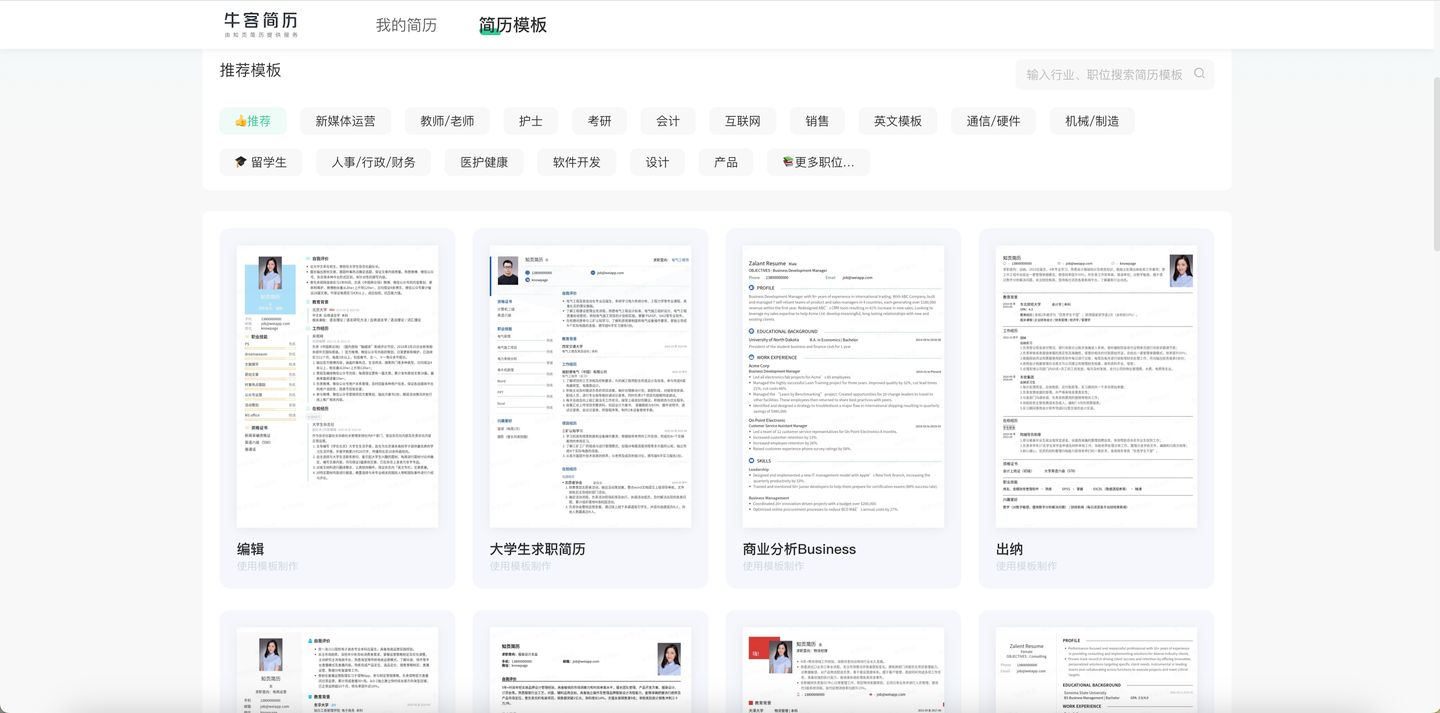
Task: Select the 推荐 category tag
Action: click(253, 121)
